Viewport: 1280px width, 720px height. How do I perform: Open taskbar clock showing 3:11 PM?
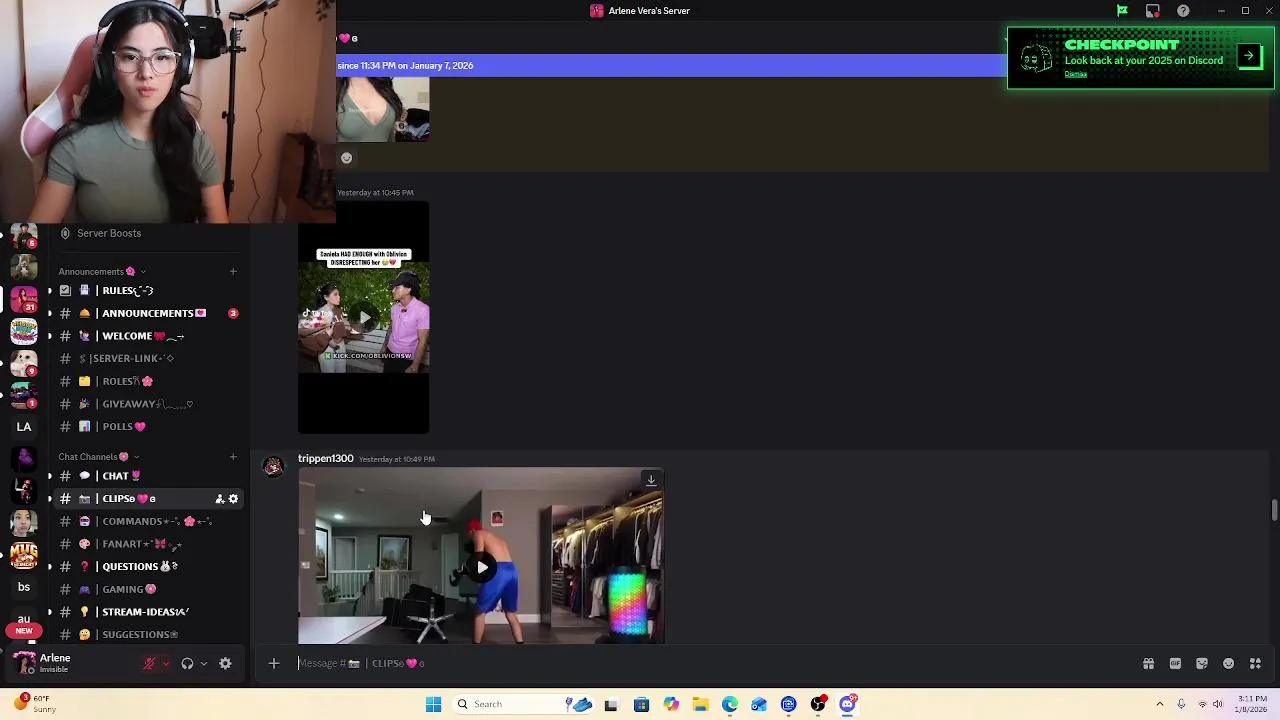click(x=1252, y=704)
